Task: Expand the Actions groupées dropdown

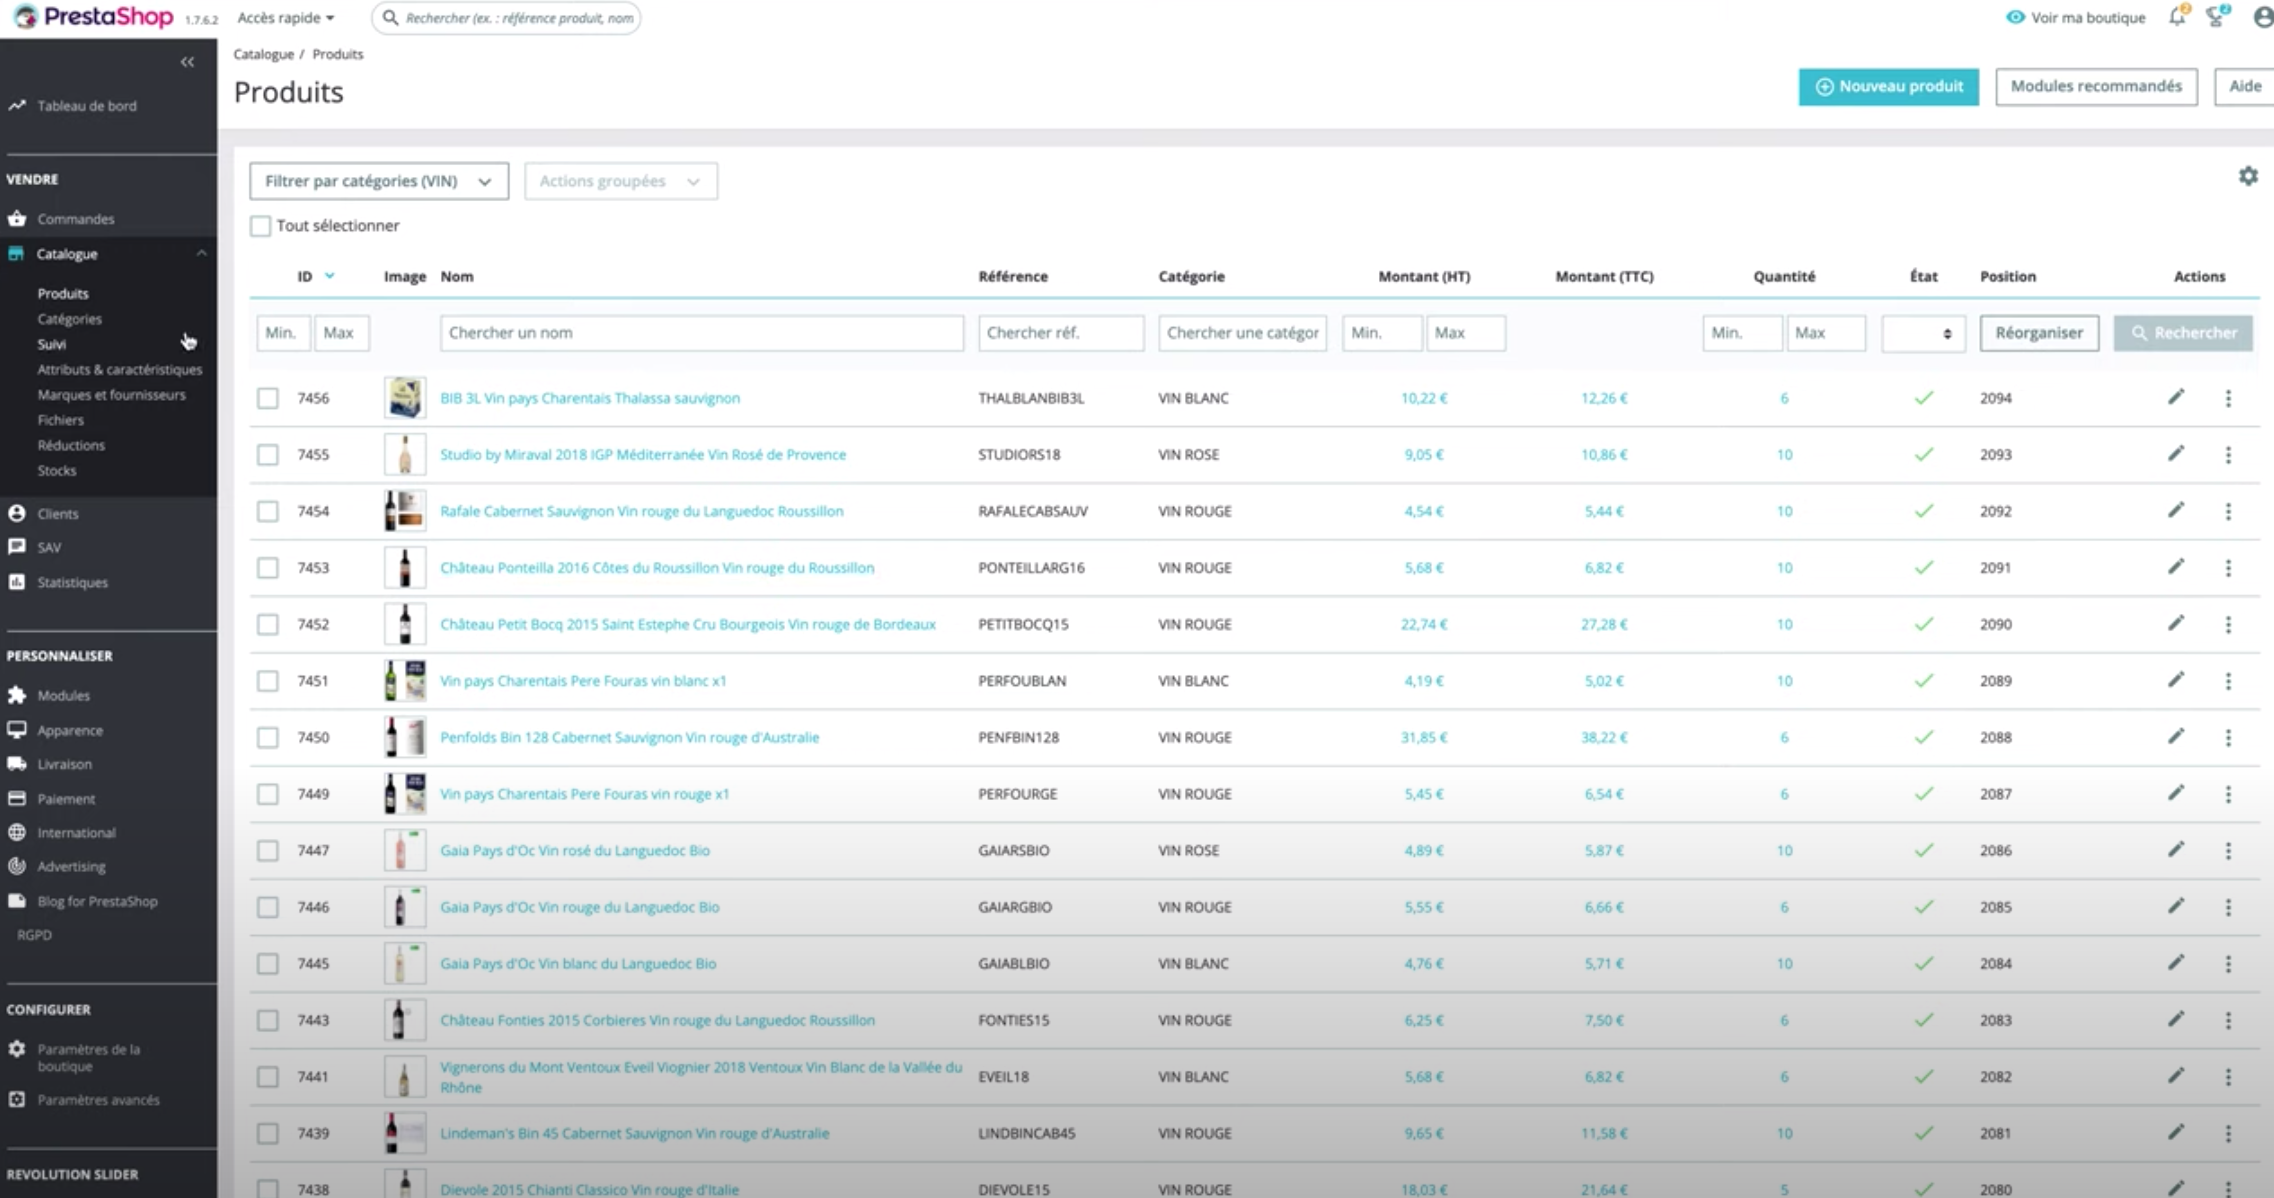Action: pos(620,181)
